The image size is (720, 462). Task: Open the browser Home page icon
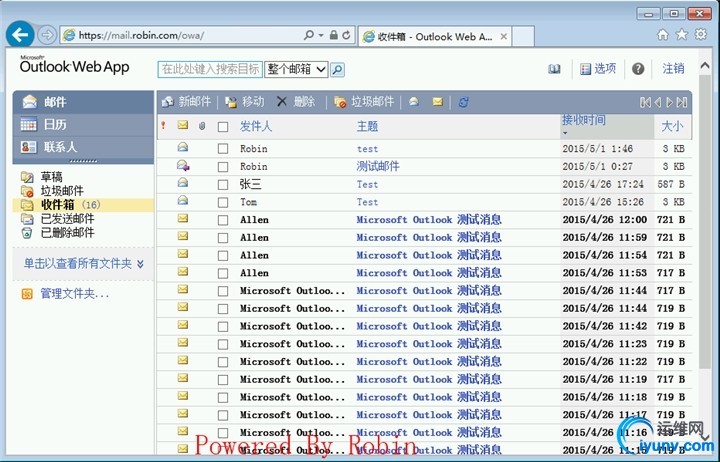(x=663, y=34)
